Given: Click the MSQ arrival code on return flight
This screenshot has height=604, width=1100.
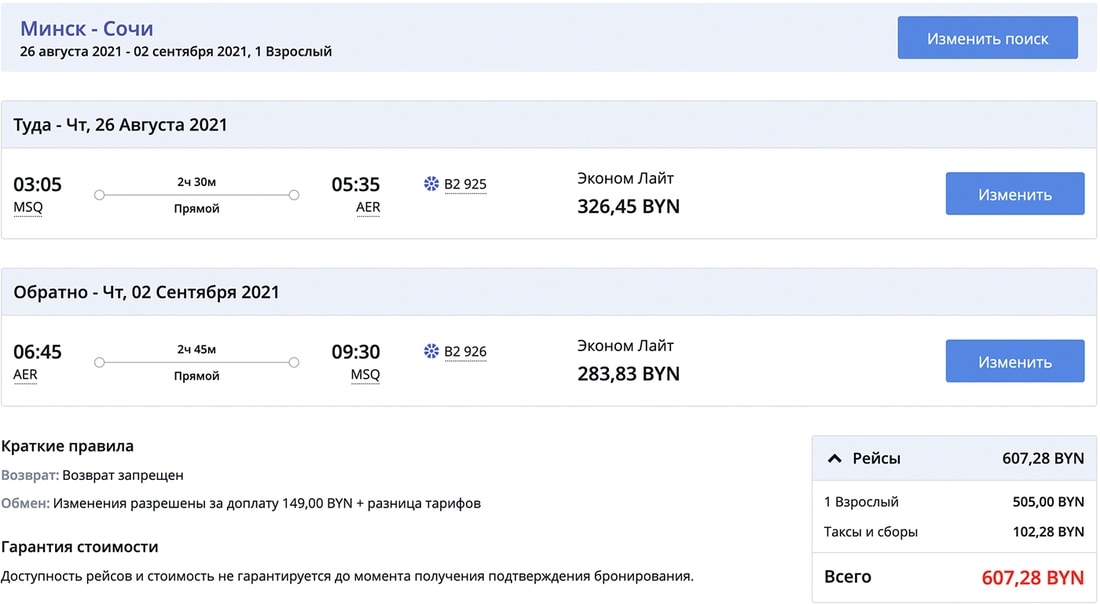Looking at the screenshot, I should tap(365, 375).
